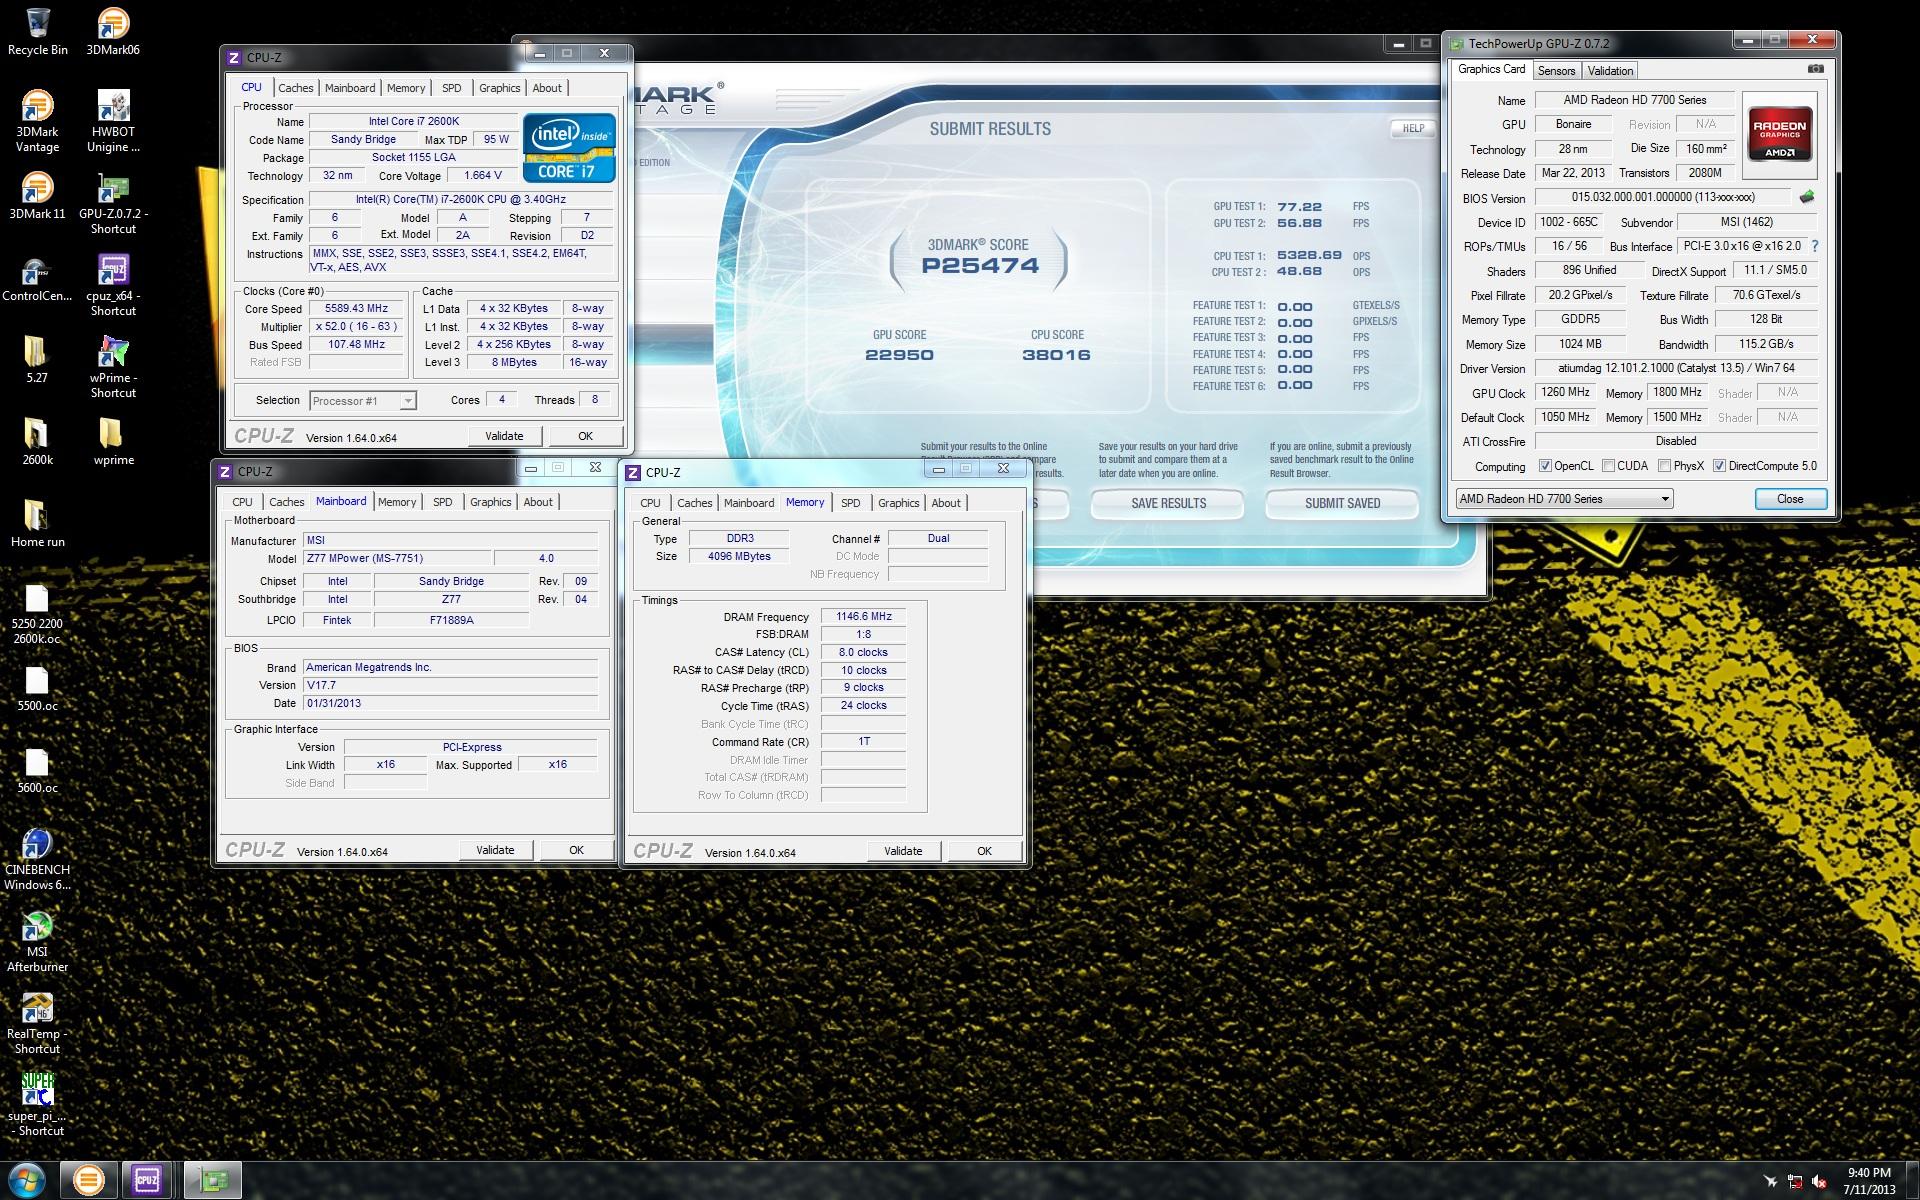
Task: Toggle the DirectCompute 5.0 checkbox
Action: (x=1719, y=466)
